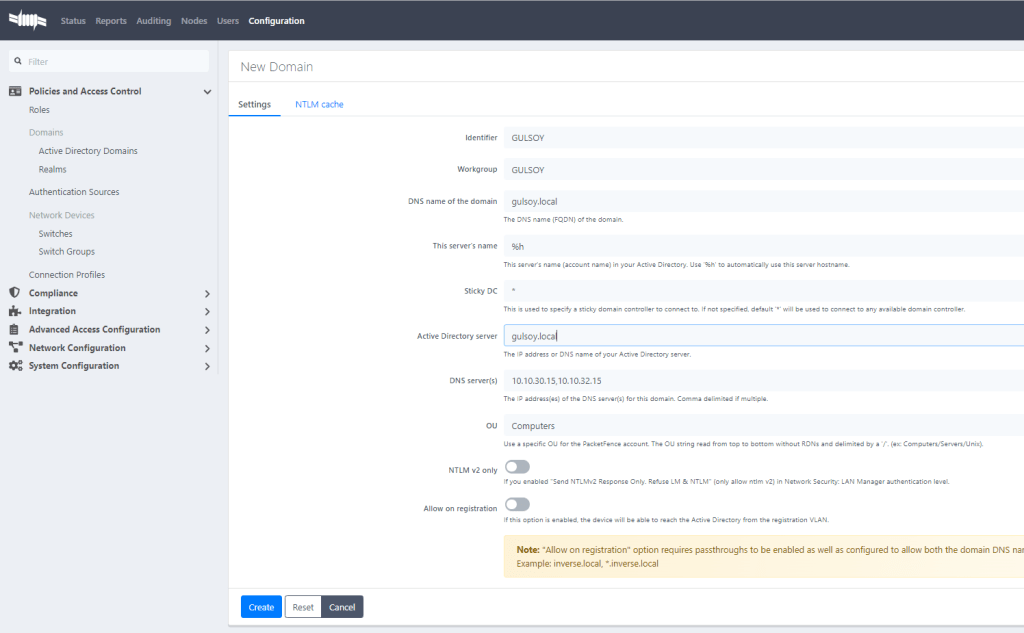This screenshot has height=633, width=1024.
Task: Open the Auditing menu in top bar
Action: [x=154, y=21]
